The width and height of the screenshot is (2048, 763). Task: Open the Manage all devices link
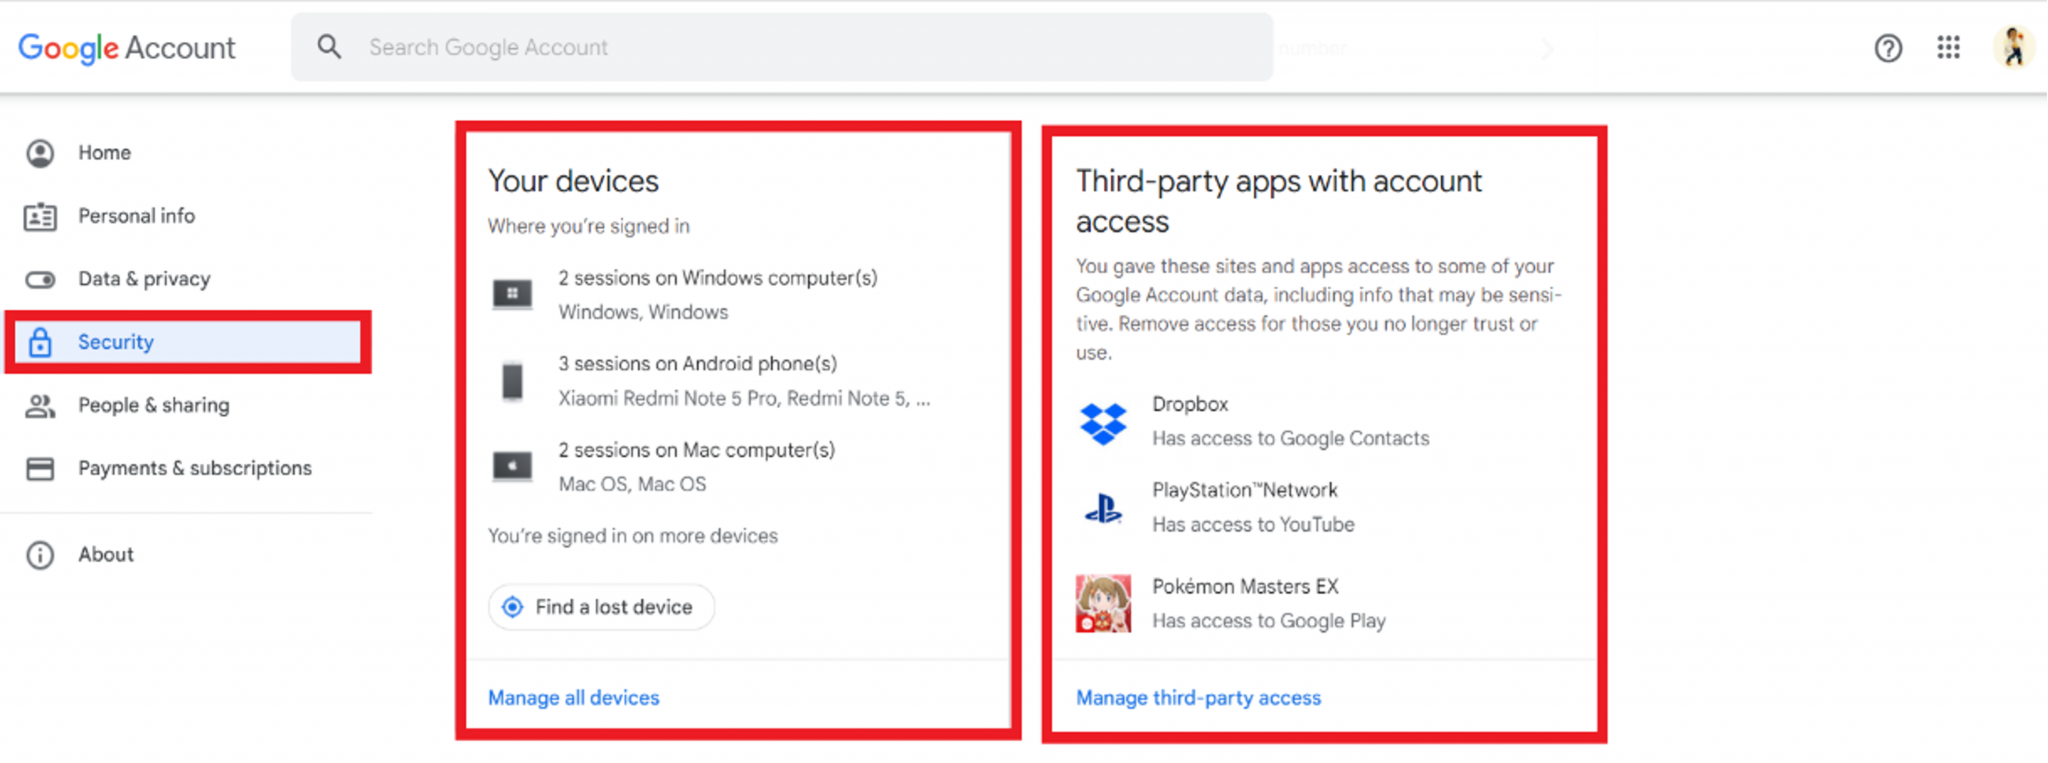(573, 698)
